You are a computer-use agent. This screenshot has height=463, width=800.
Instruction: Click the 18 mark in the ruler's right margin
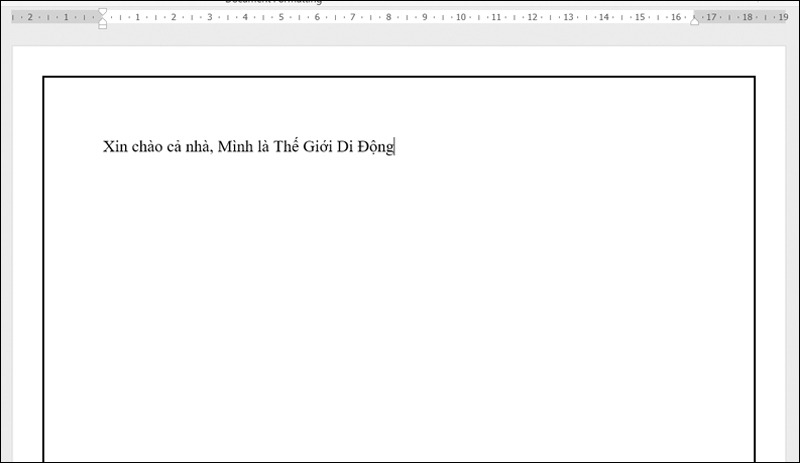747,17
